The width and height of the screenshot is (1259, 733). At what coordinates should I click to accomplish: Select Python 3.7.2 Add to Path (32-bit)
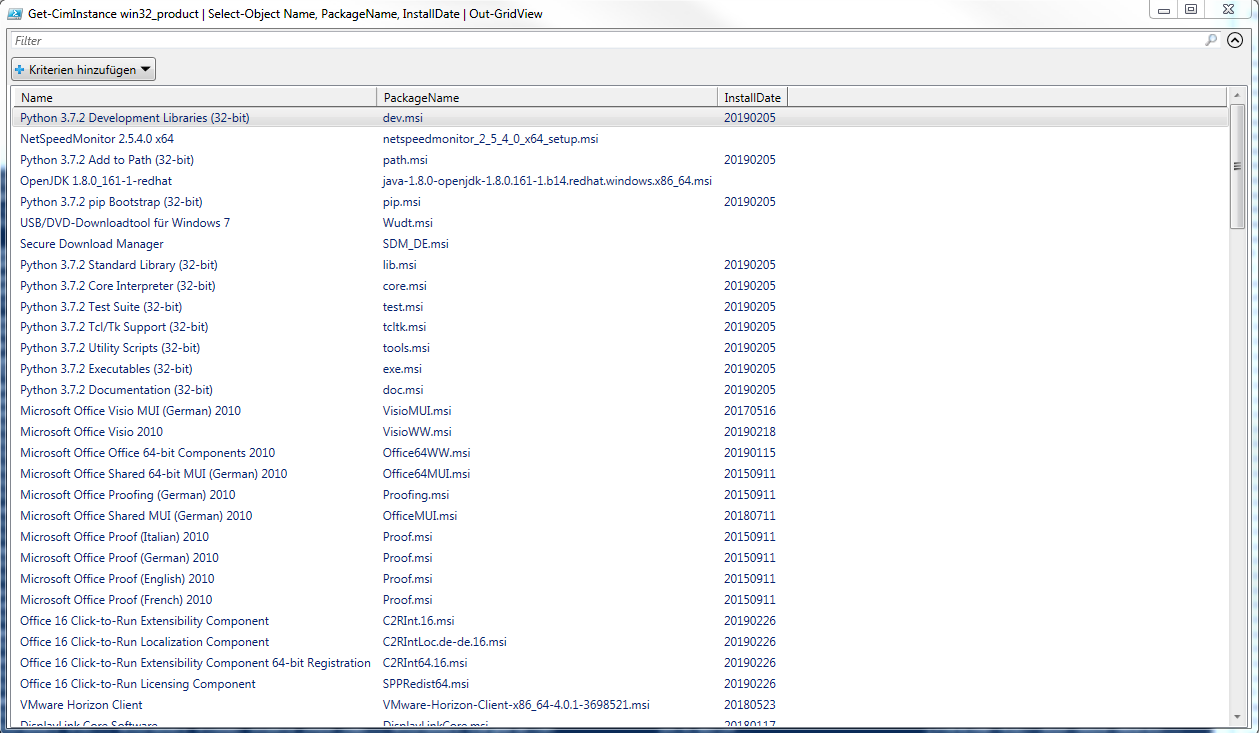[x=620, y=160]
